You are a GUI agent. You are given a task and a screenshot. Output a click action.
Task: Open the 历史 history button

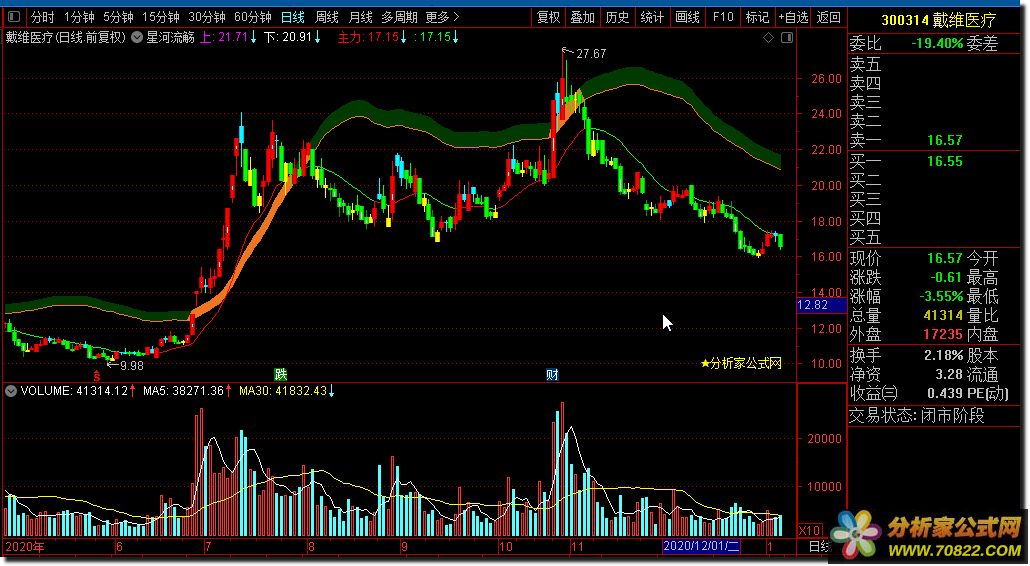tap(617, 17)
